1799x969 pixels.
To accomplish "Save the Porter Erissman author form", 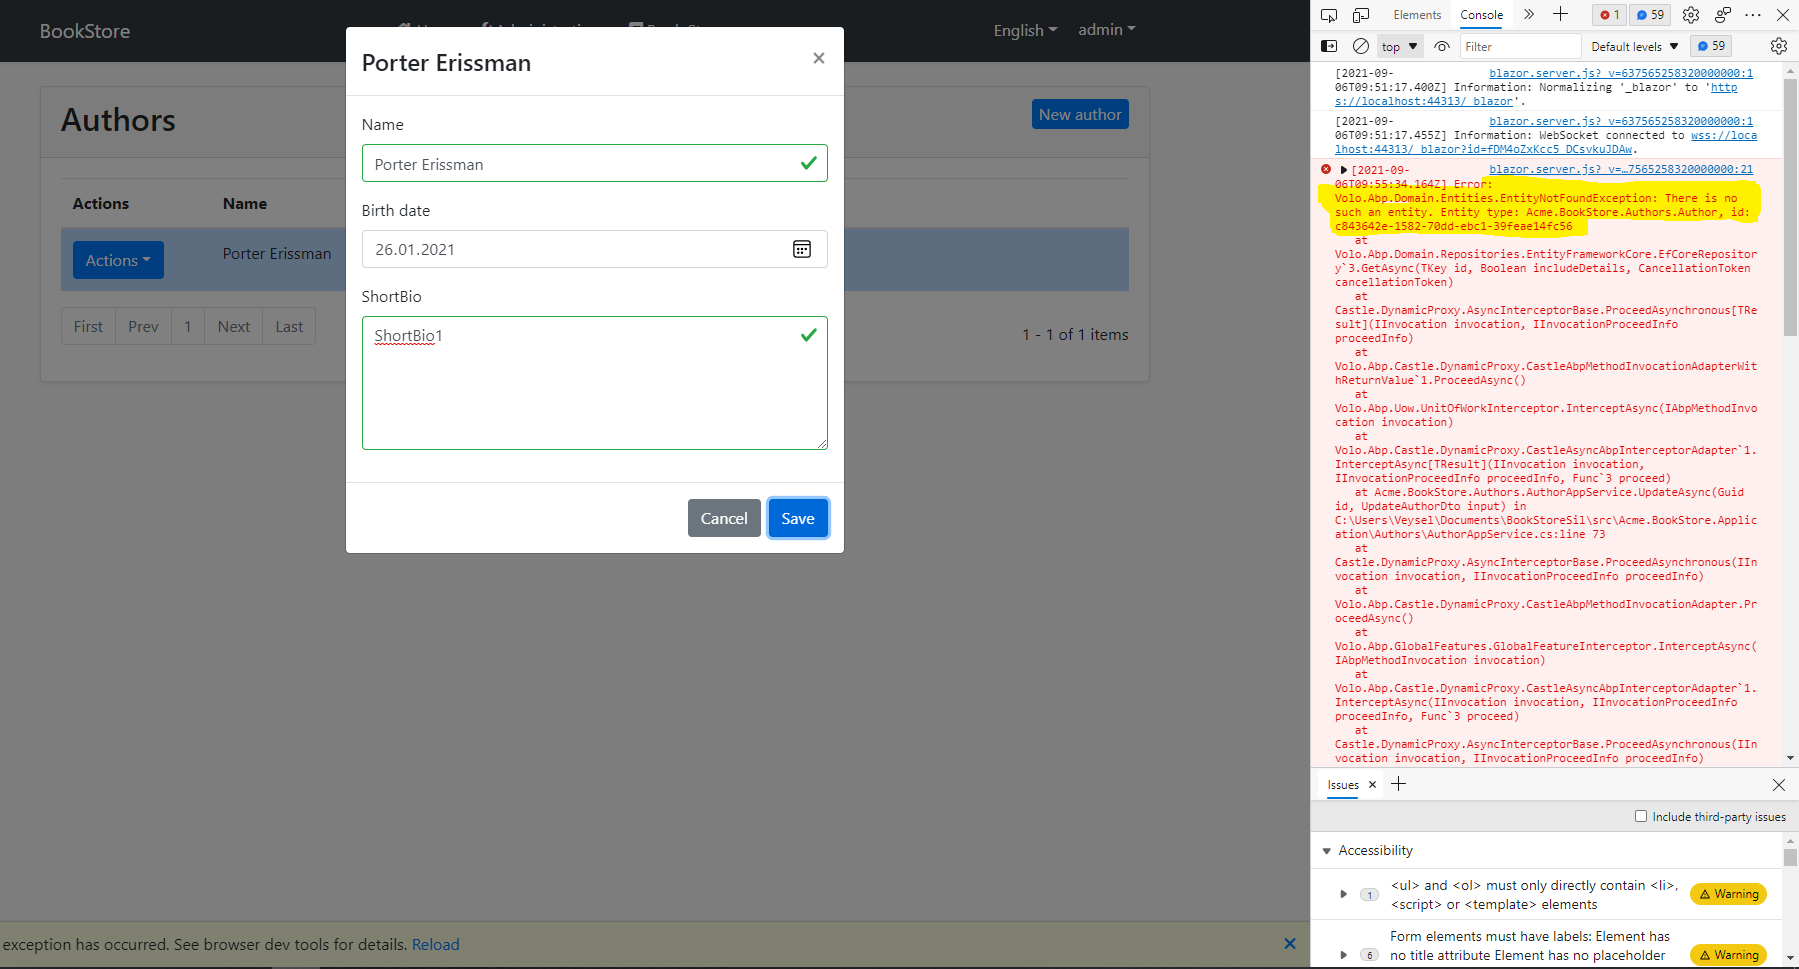I will 797,518.
